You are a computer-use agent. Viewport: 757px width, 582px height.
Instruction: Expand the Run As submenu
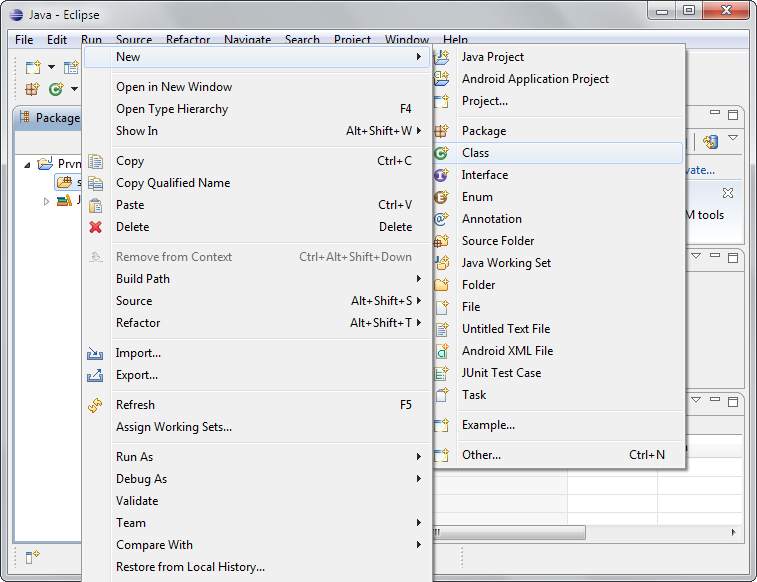point(419,457)
